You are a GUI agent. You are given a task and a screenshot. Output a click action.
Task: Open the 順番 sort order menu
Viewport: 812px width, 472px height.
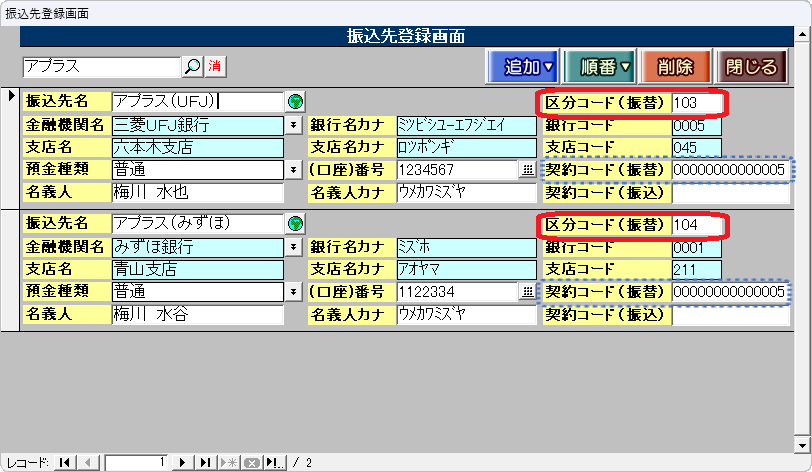tap(597, 67)
